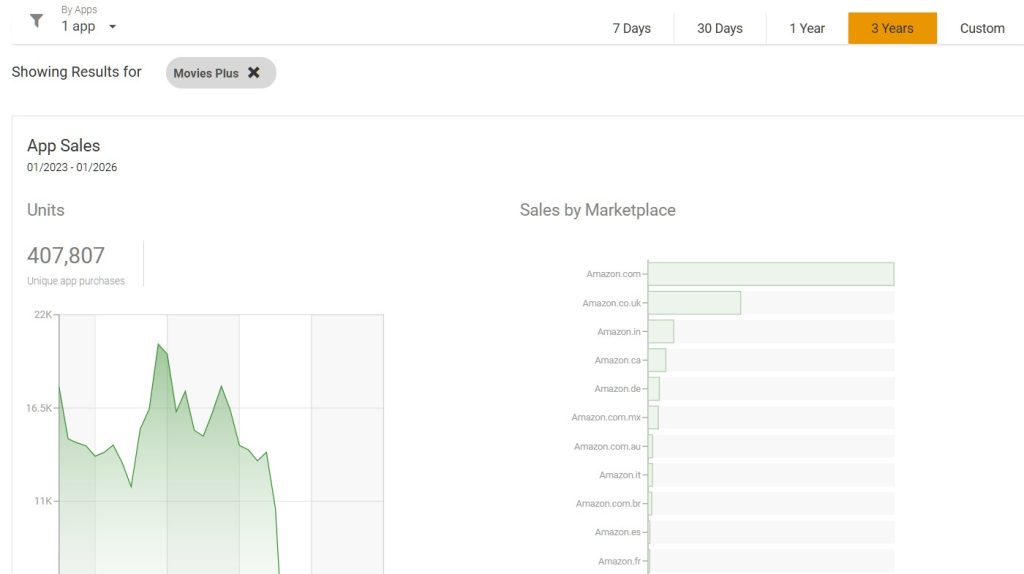Click the 1 app selector text
Viewport: 1024px width, 574px height.
pyautogui.click(x=78, y=27)
